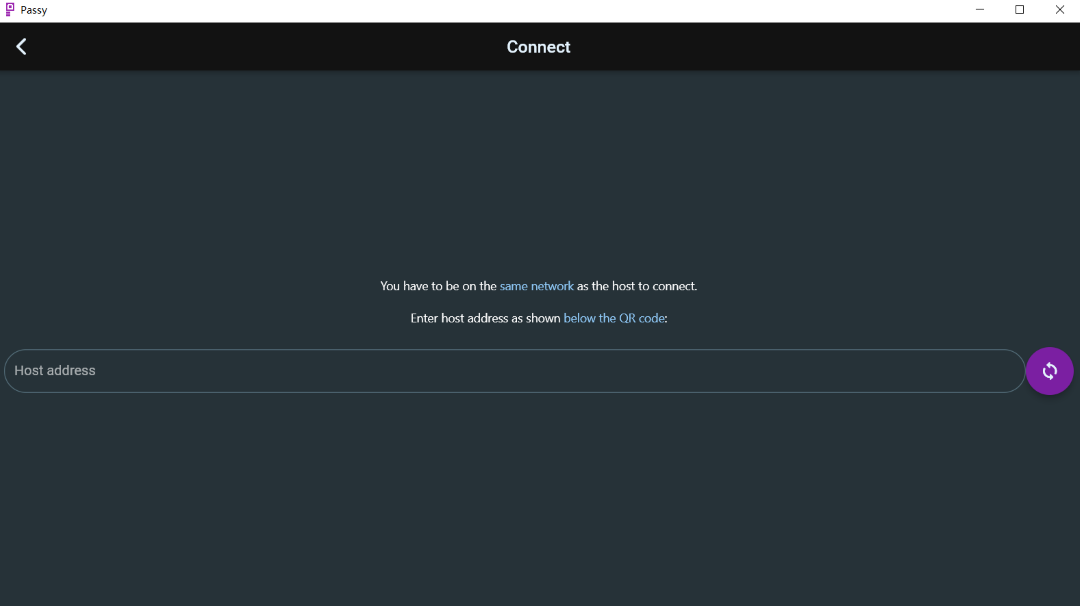Click the "Passy" window title text

tap(34, 10)
